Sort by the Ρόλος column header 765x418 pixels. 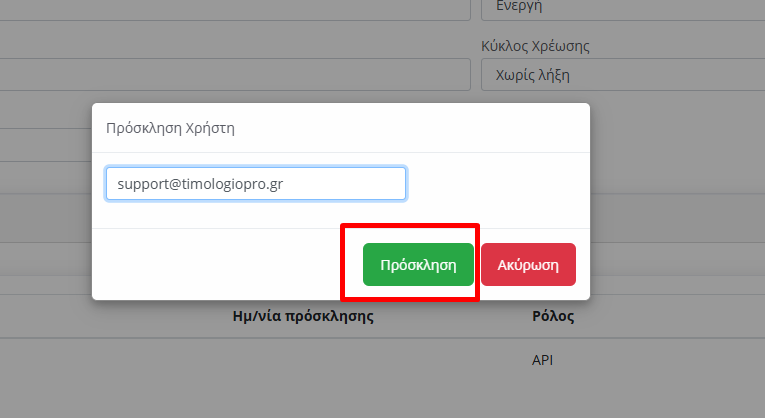553,316
